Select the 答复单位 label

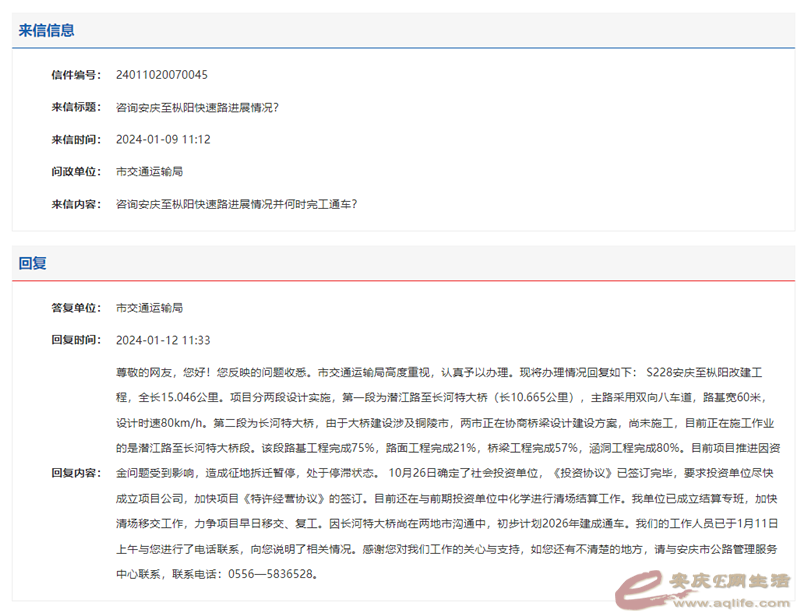coord(76,308)
